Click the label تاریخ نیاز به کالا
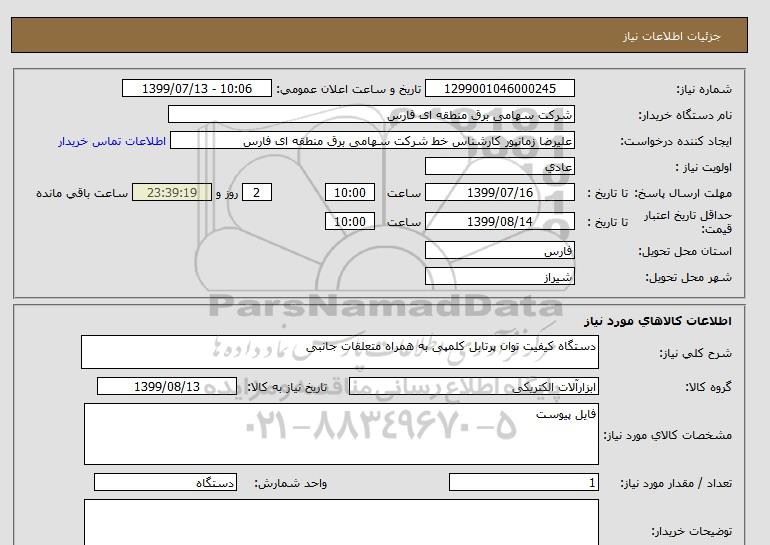Screen dimensions: 770x545 287,387
